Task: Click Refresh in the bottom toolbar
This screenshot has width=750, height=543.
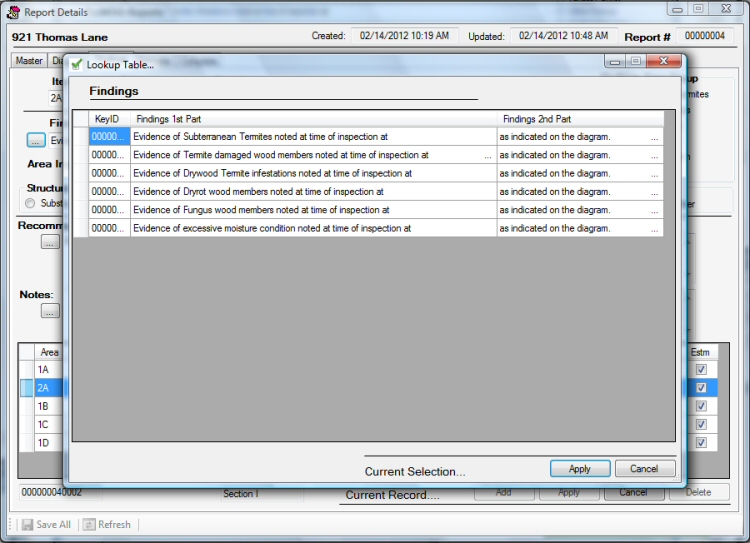Action: pyautogui.click(x=107, y=524)
